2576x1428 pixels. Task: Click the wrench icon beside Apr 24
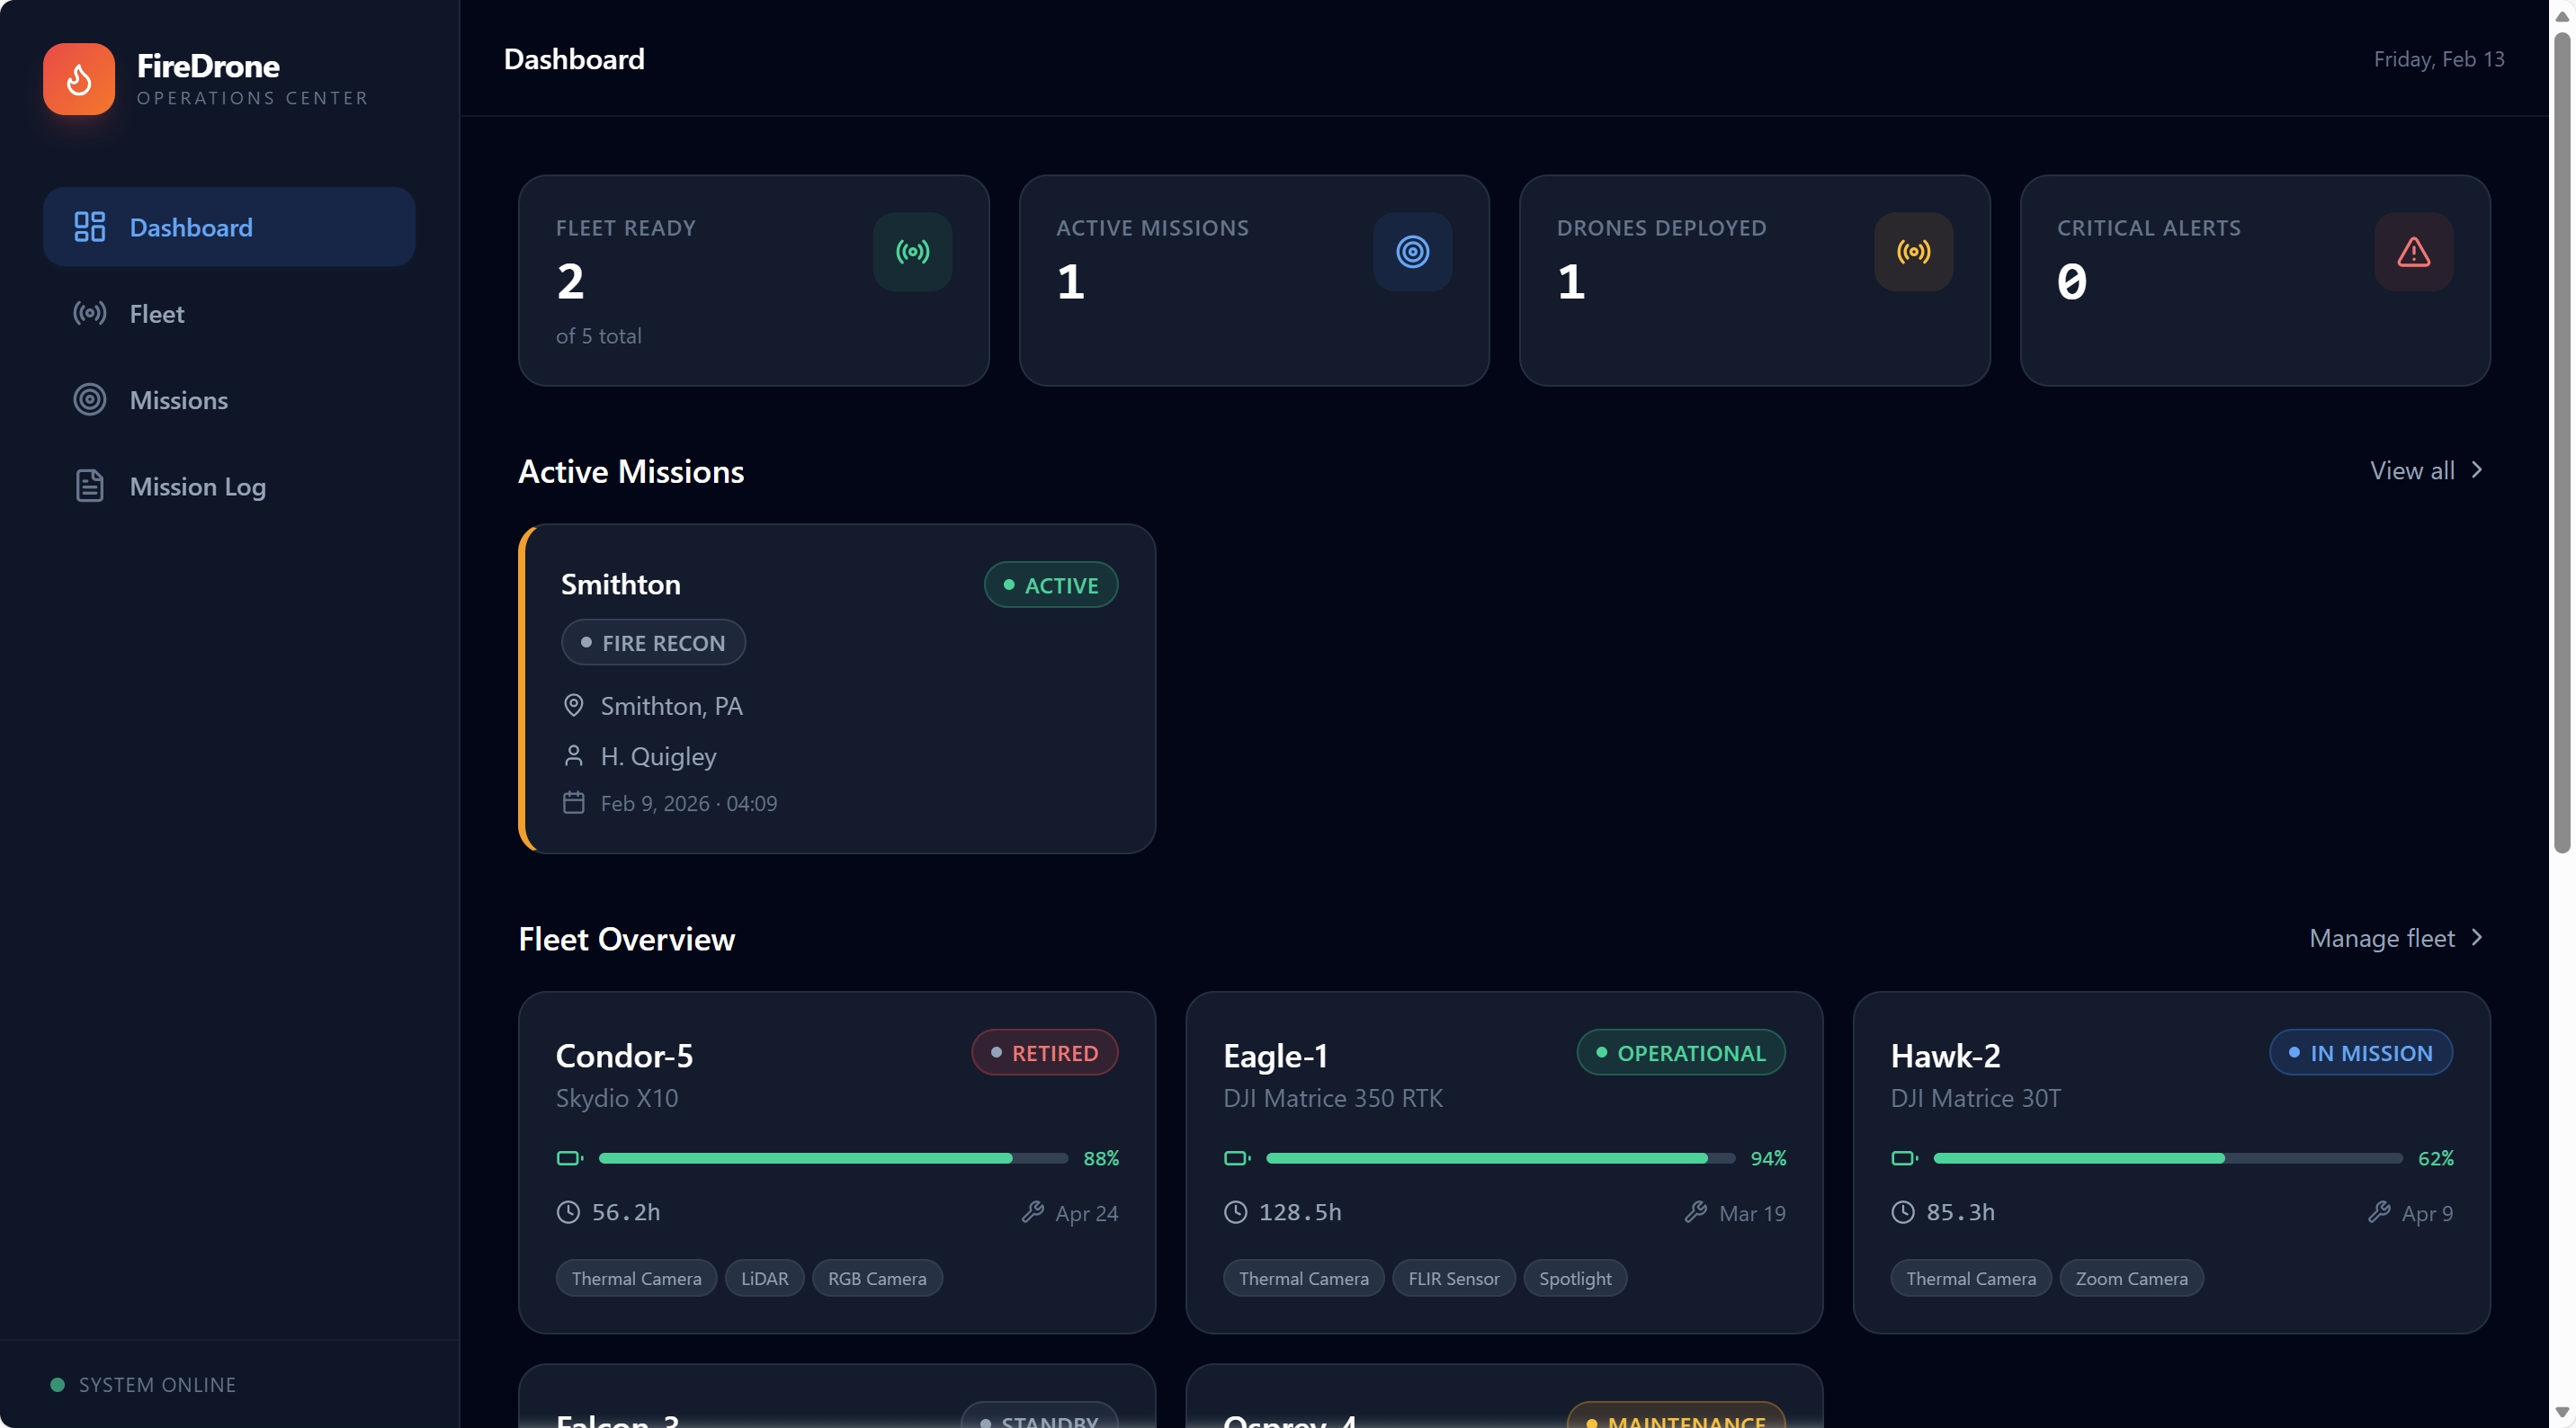(1032, 1213)
